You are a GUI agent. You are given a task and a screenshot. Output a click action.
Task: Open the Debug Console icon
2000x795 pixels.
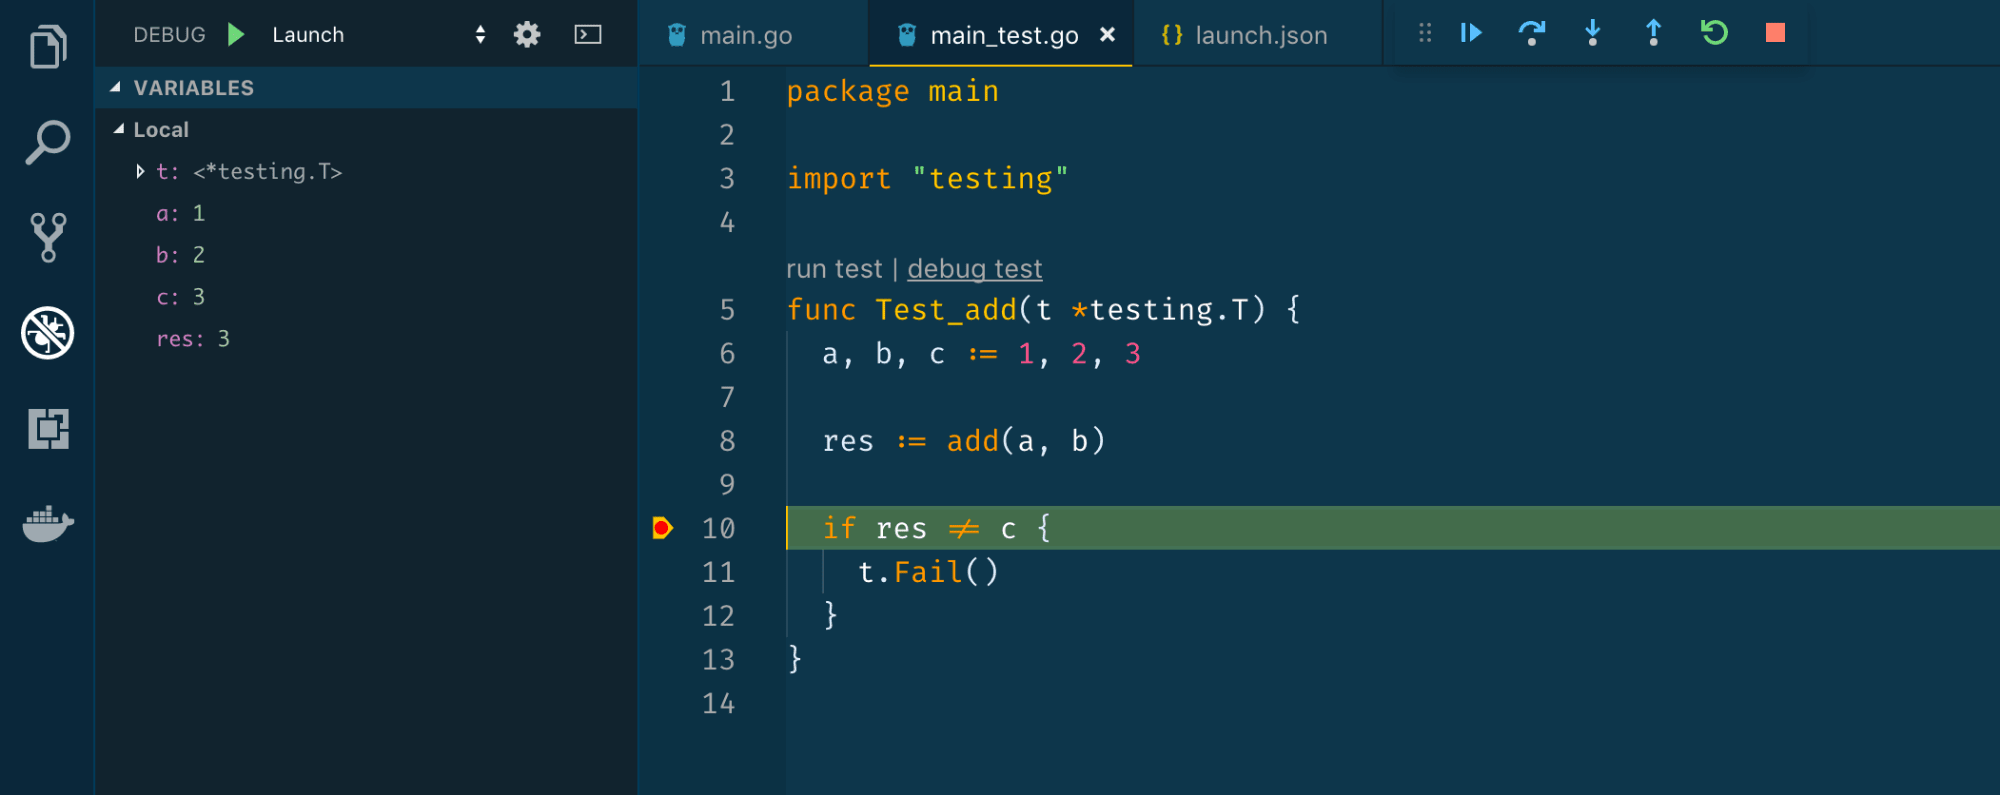click(x=588, y=35)
